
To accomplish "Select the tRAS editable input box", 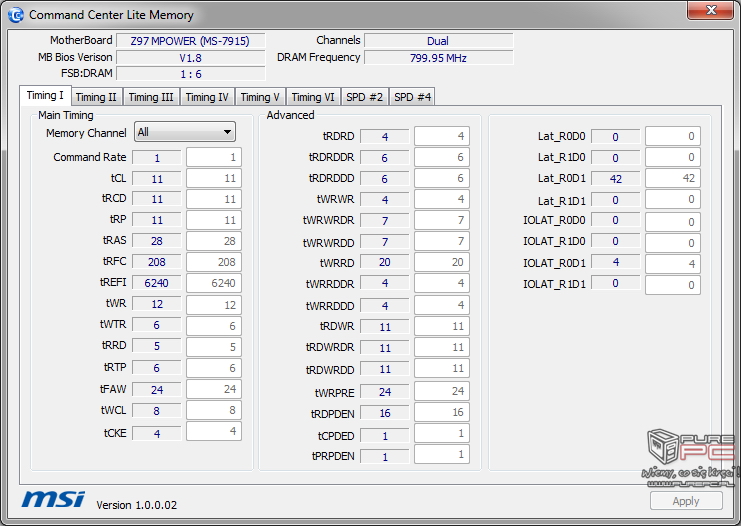I will coord(213,241).
